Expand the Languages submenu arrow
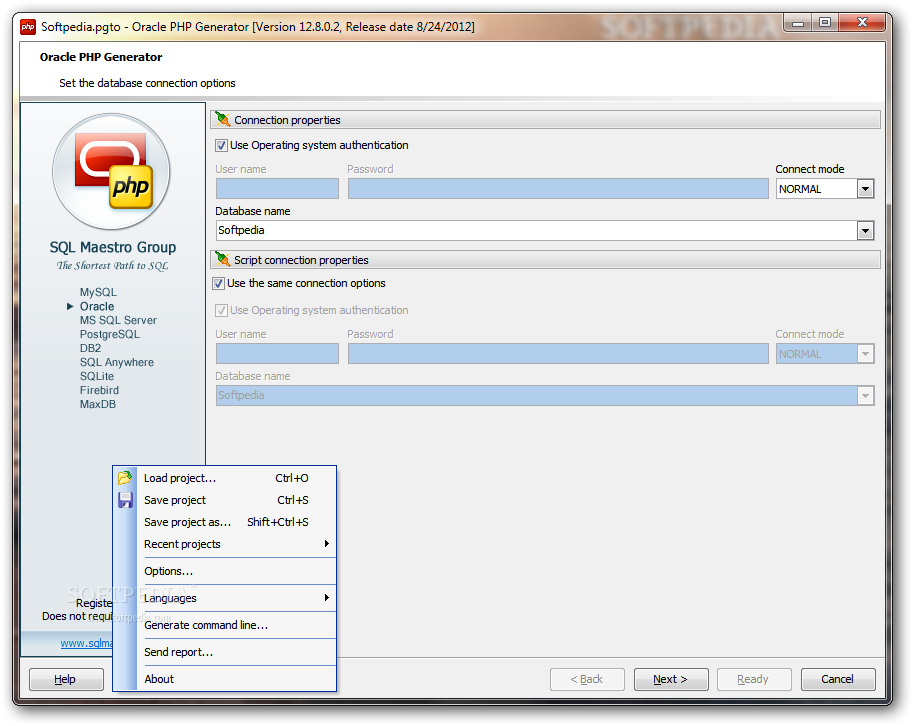913x726 pixels. (x=327, y=597)
